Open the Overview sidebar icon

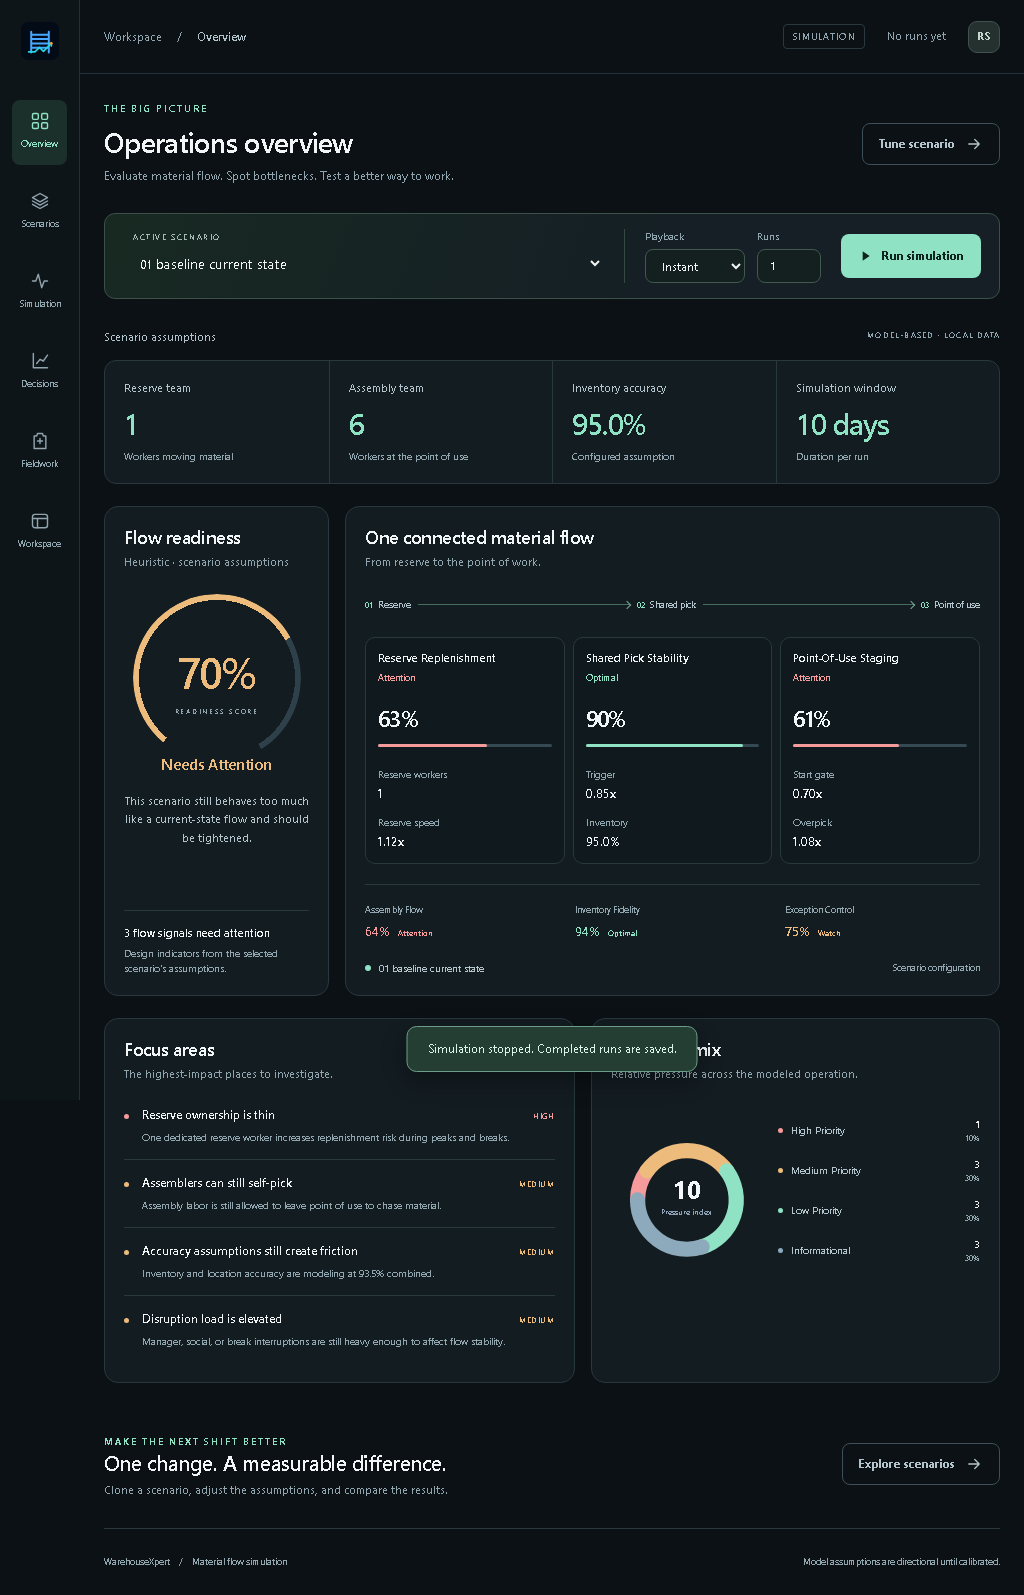coord(40,121)
